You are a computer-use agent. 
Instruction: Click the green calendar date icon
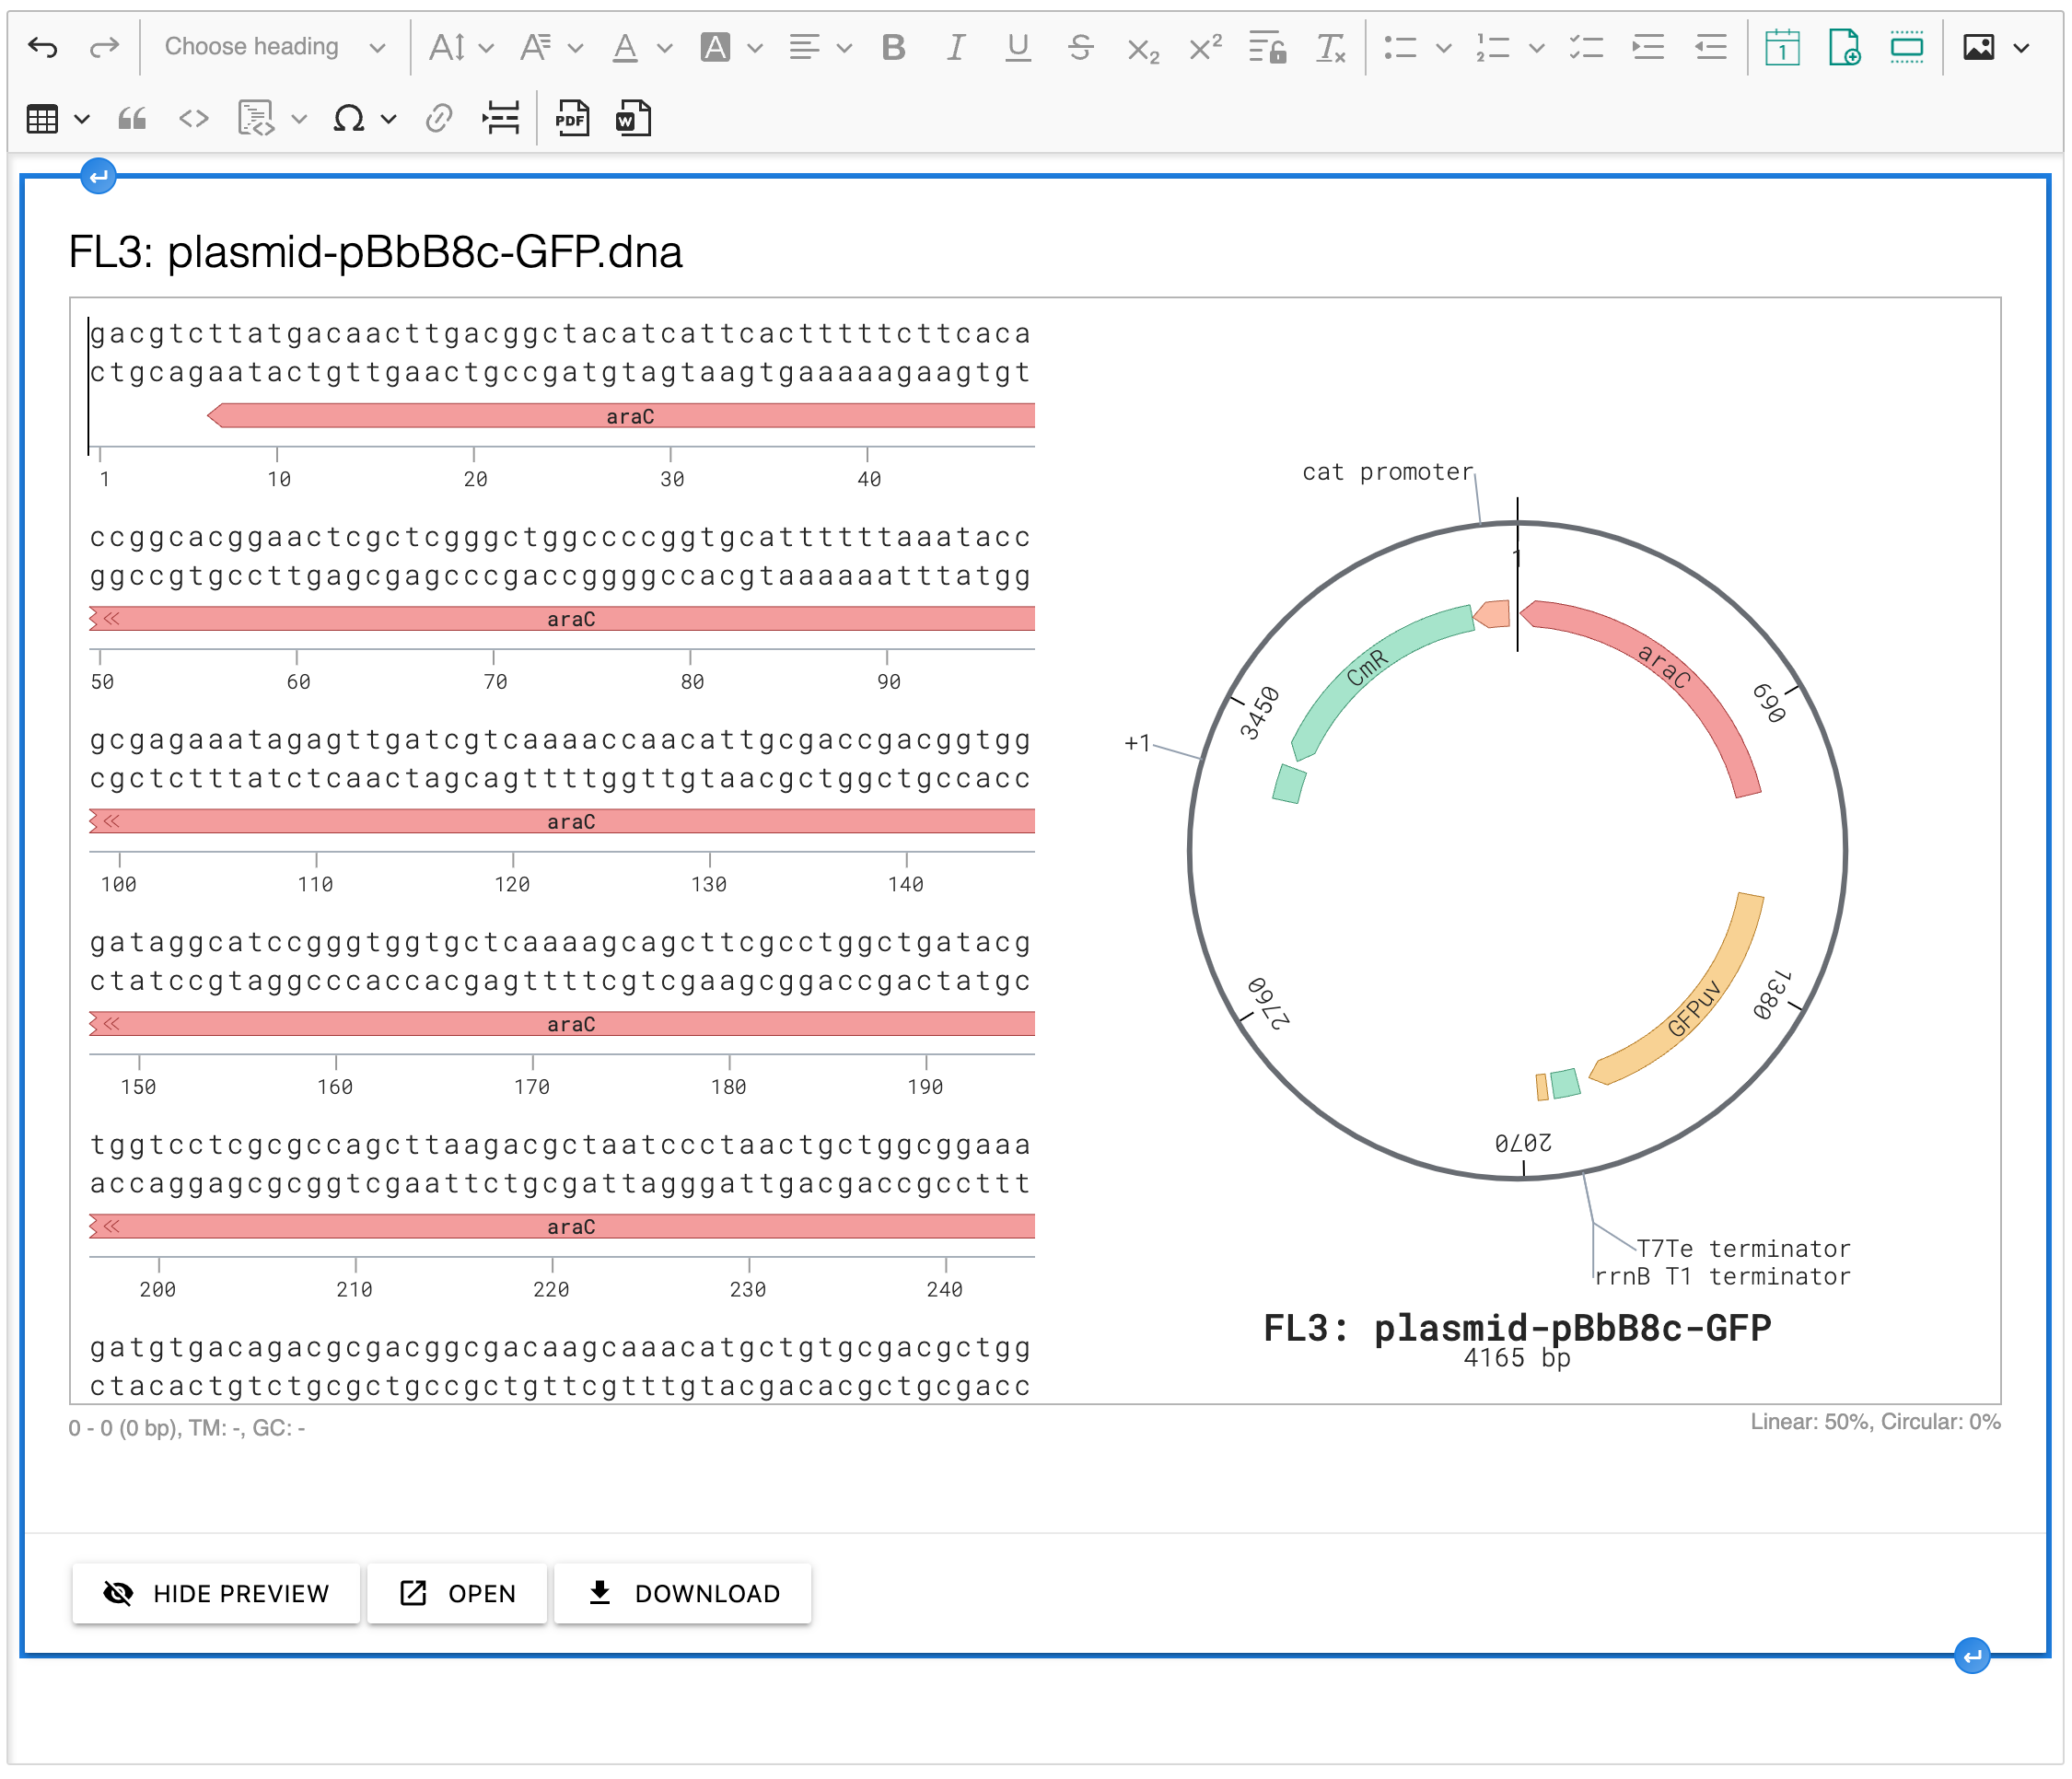1782,47
